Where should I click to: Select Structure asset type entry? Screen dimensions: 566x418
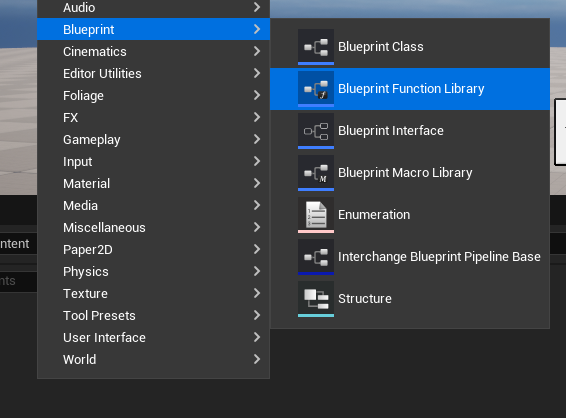pyautogui.click(x=410, y=299)
